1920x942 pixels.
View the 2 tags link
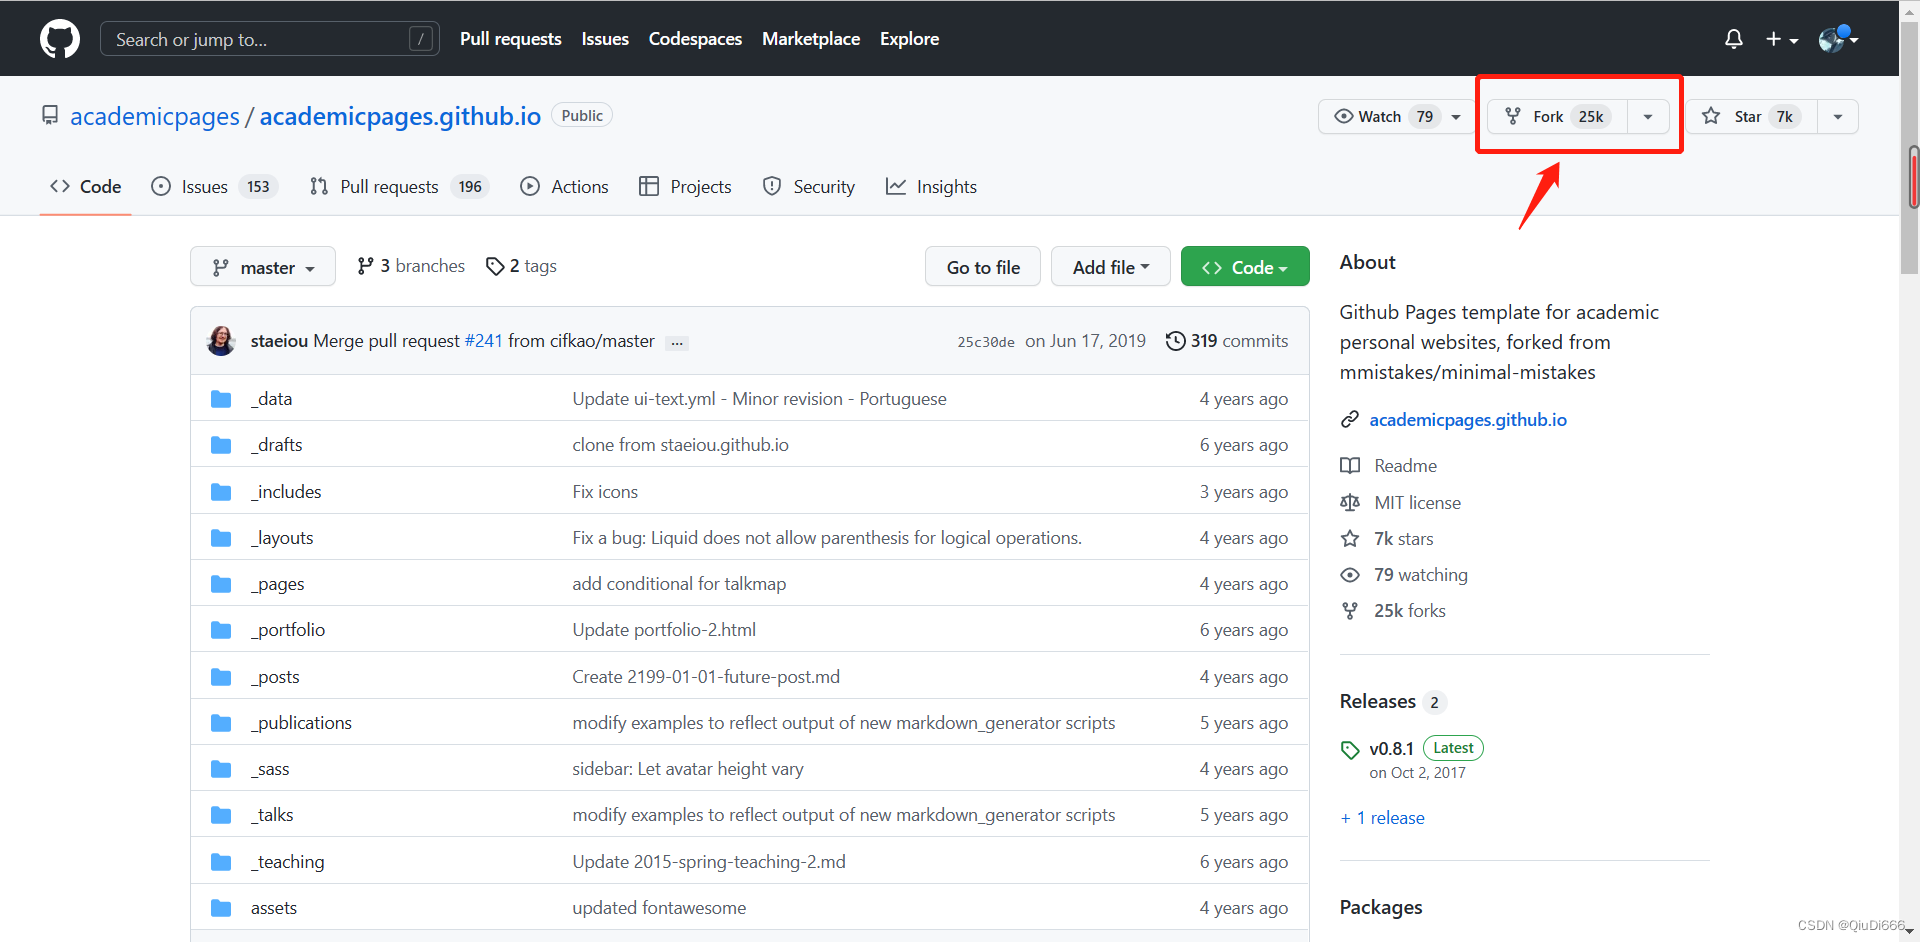(521, 266)
